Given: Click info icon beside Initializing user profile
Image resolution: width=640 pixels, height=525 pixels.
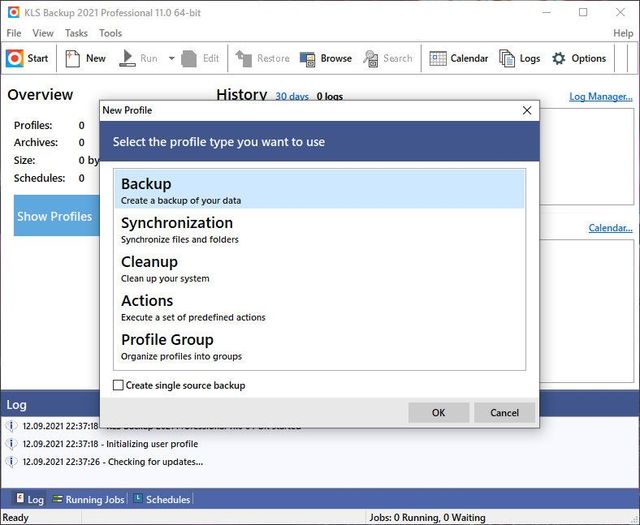Looking at the screenshot, I should (x=11, y=444).
